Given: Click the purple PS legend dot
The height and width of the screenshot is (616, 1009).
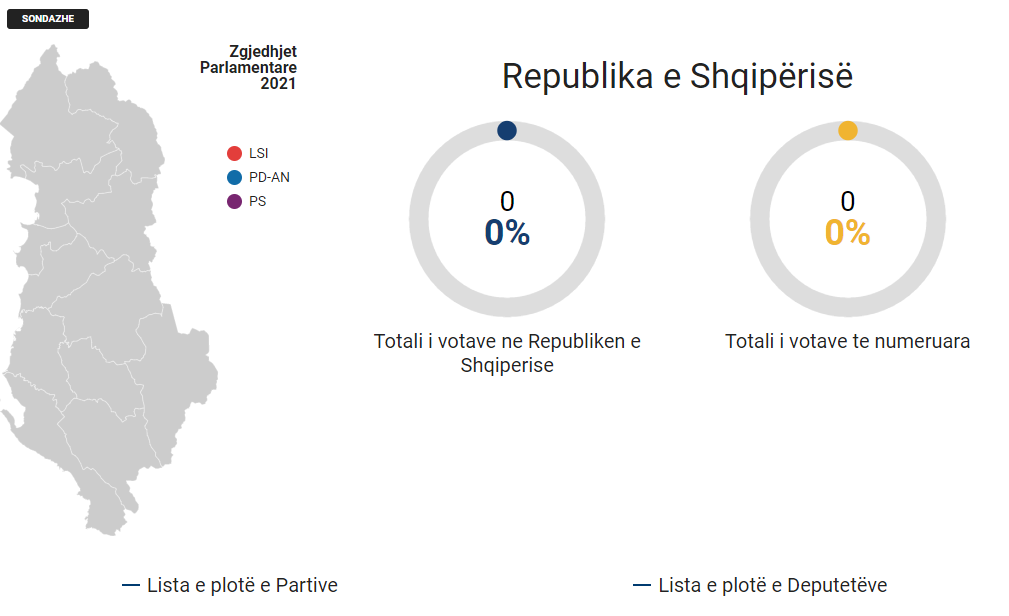Looking at the screenshot, I should coord(234,201).
